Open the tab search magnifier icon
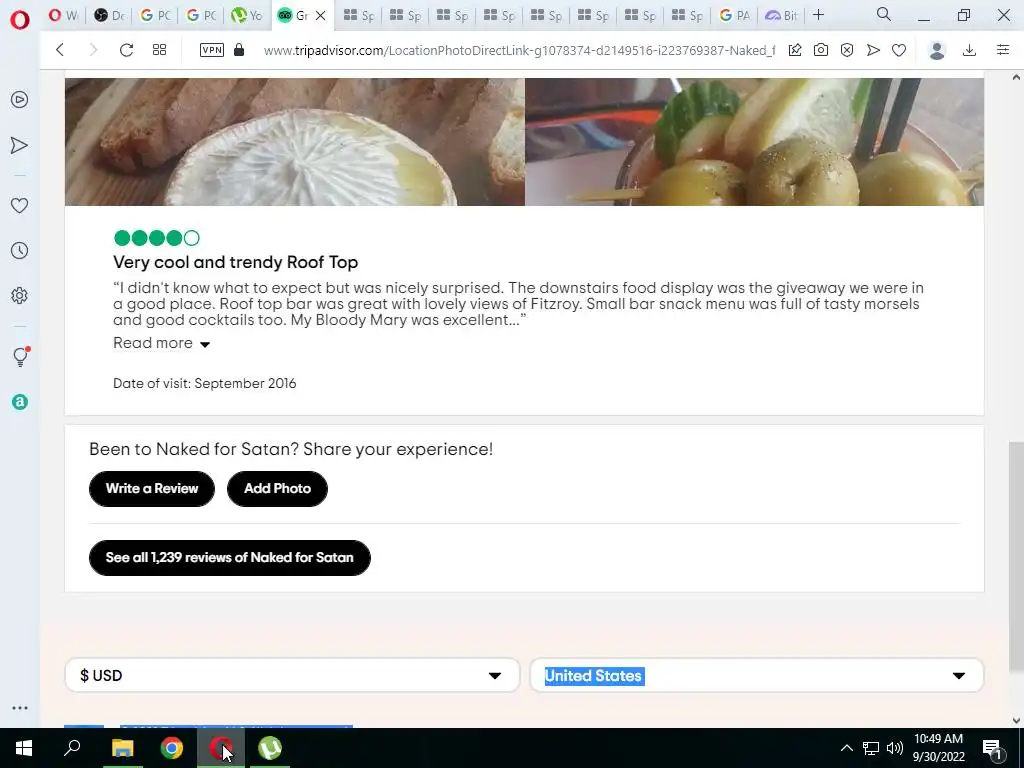 pyautogui.click(x=884, y=14)
